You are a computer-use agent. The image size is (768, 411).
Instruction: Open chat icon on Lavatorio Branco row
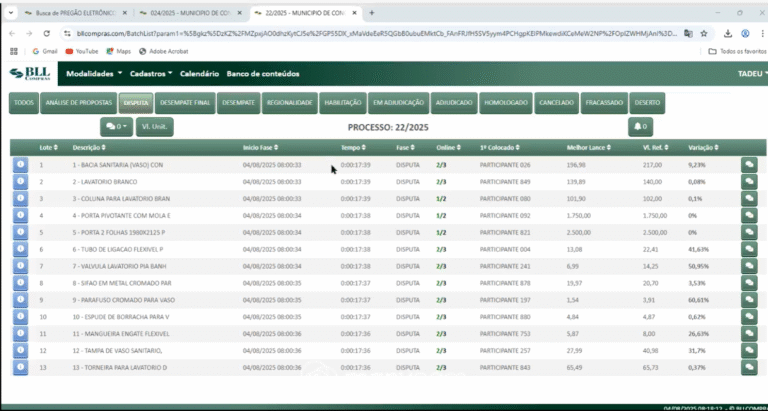pos(749,182)
